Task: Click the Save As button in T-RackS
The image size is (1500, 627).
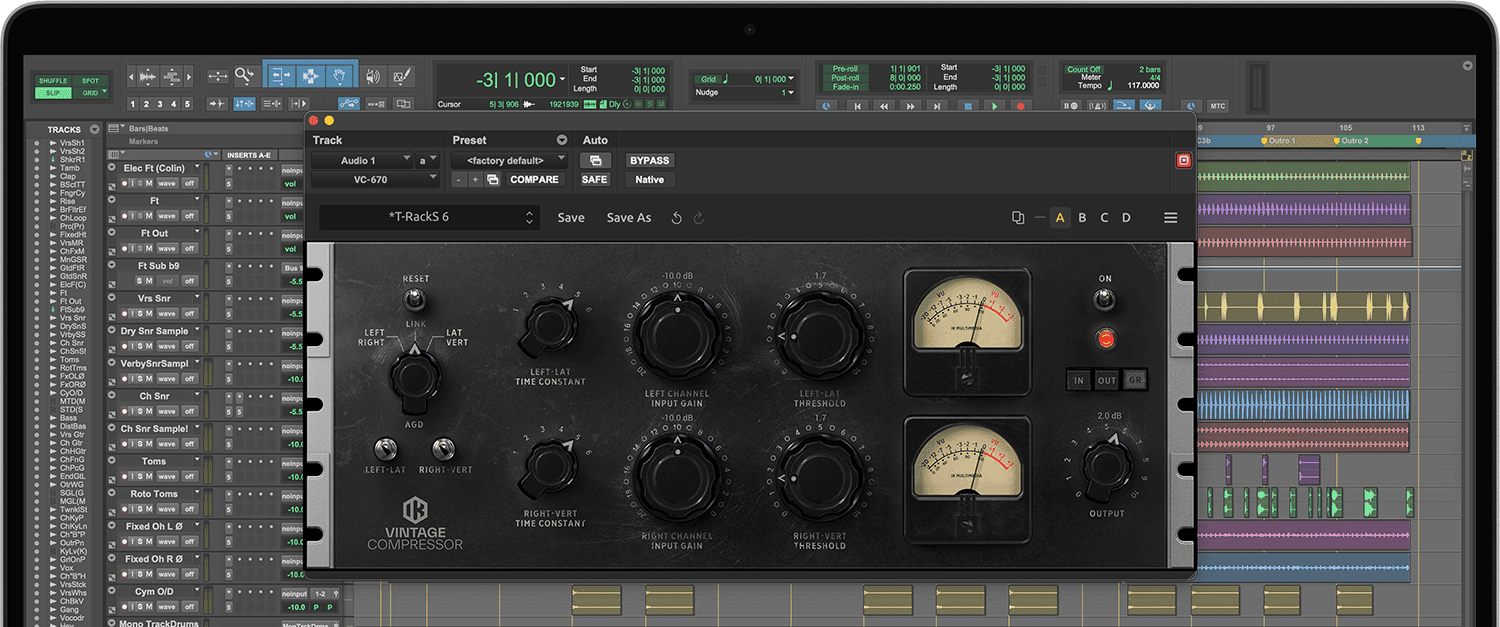Action: (629, 218)
